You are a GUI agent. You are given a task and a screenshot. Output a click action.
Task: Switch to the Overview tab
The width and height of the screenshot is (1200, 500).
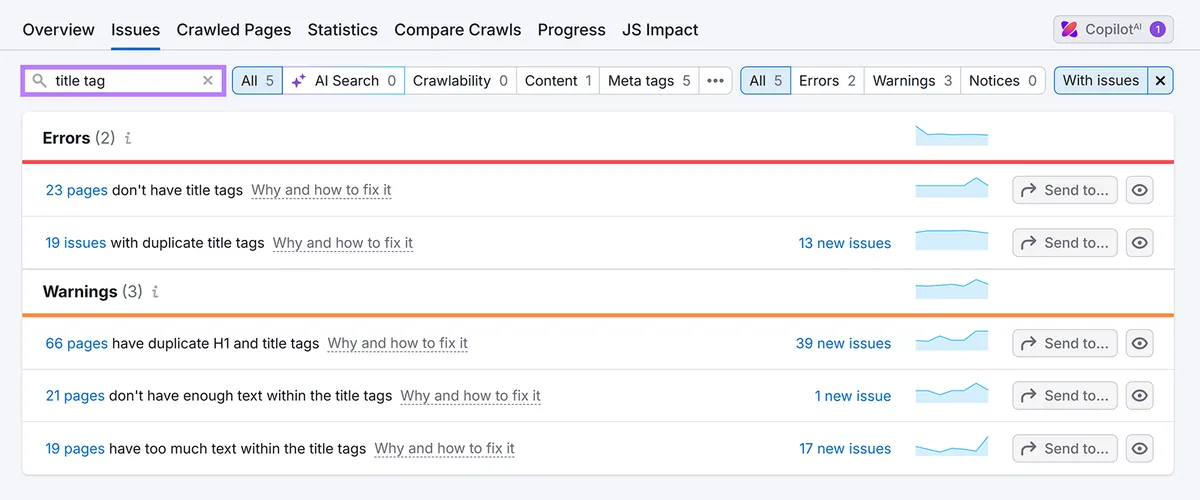(x=58, y=30)
